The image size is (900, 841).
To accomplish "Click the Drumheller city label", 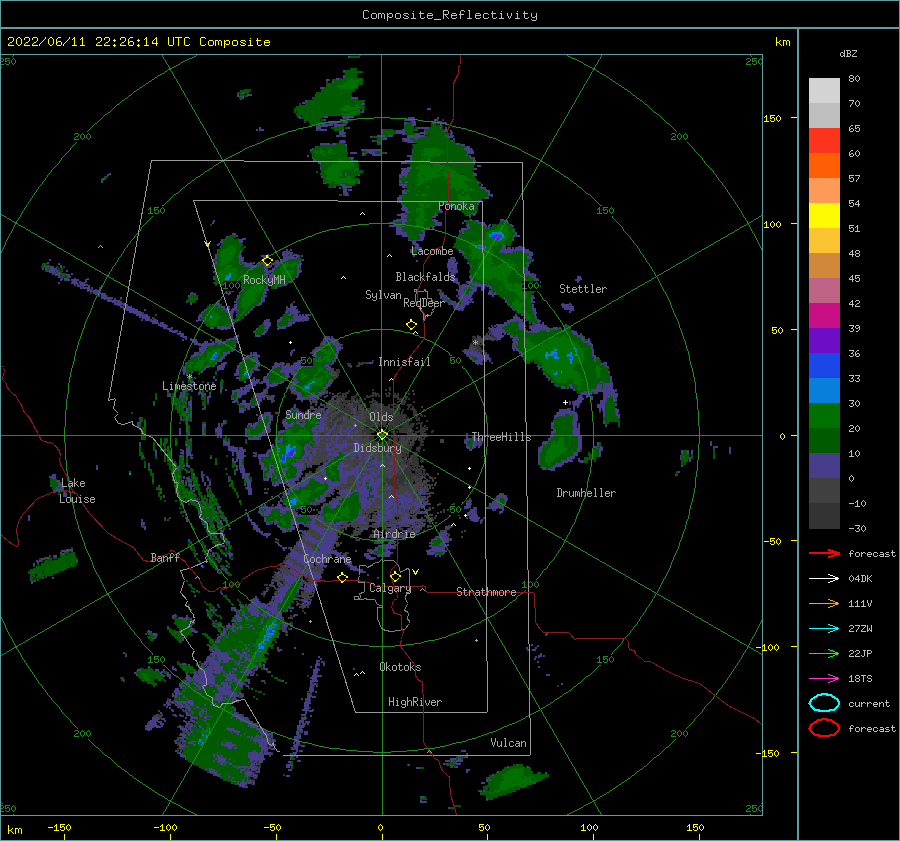I will pyautogui.click(x=586, y=493).
